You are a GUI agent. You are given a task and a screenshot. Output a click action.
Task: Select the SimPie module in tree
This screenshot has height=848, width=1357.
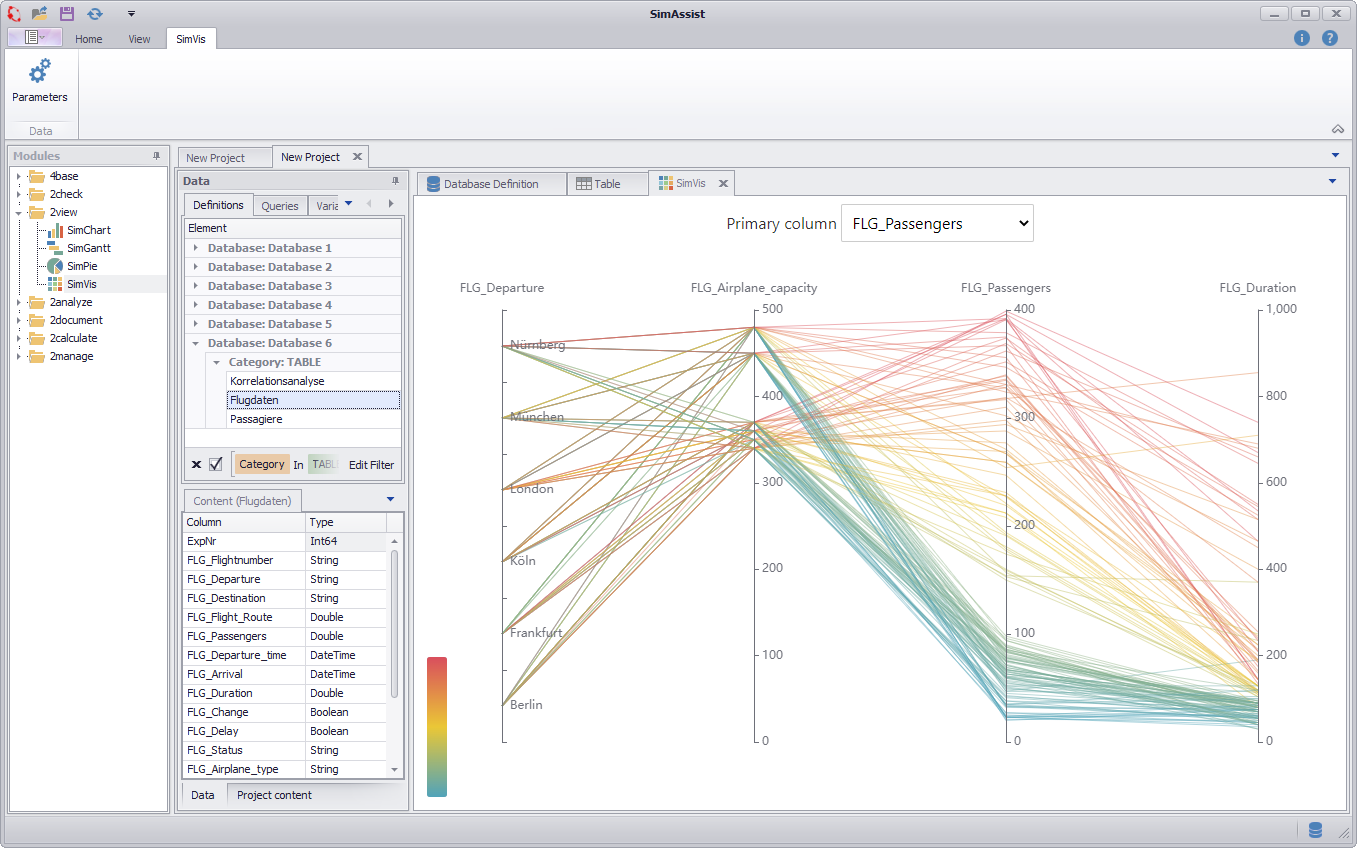click(81, 266)
